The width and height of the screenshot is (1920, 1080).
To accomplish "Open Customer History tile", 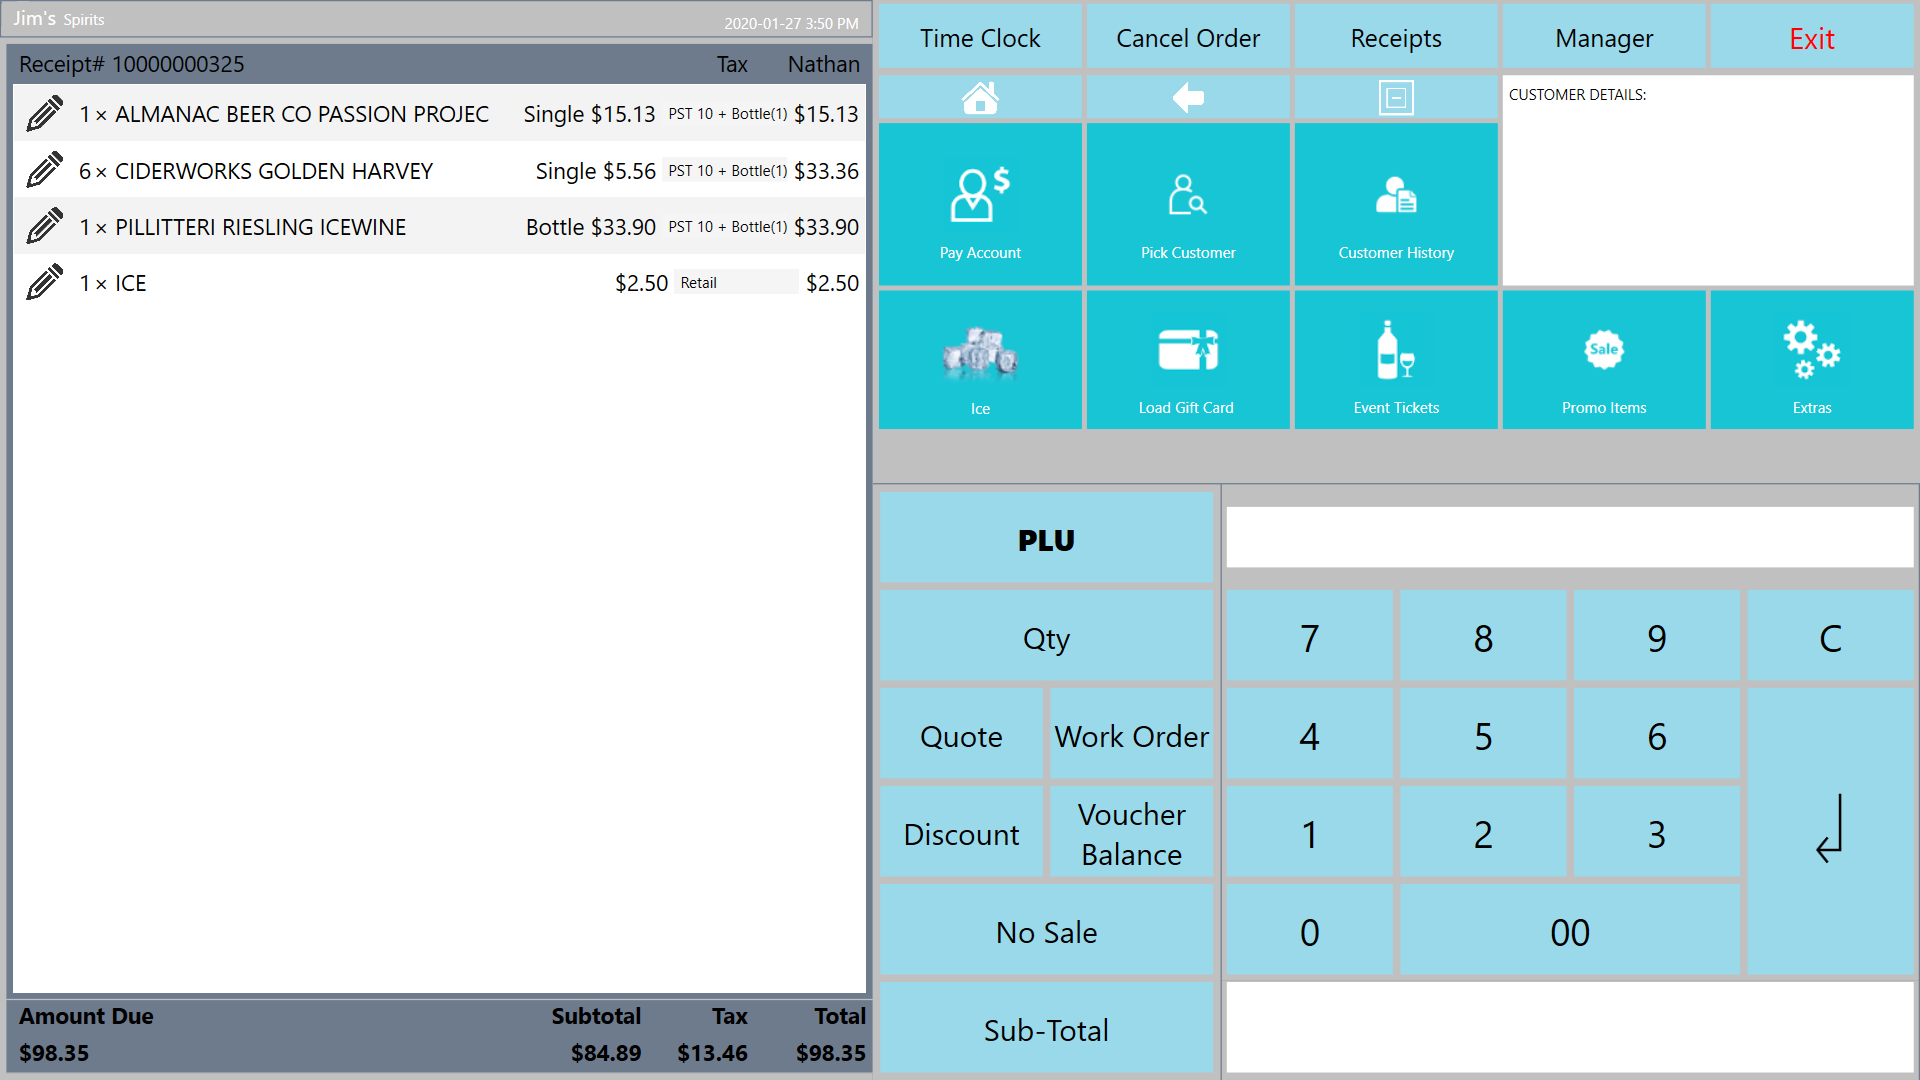I will [x=1396, y=205].
